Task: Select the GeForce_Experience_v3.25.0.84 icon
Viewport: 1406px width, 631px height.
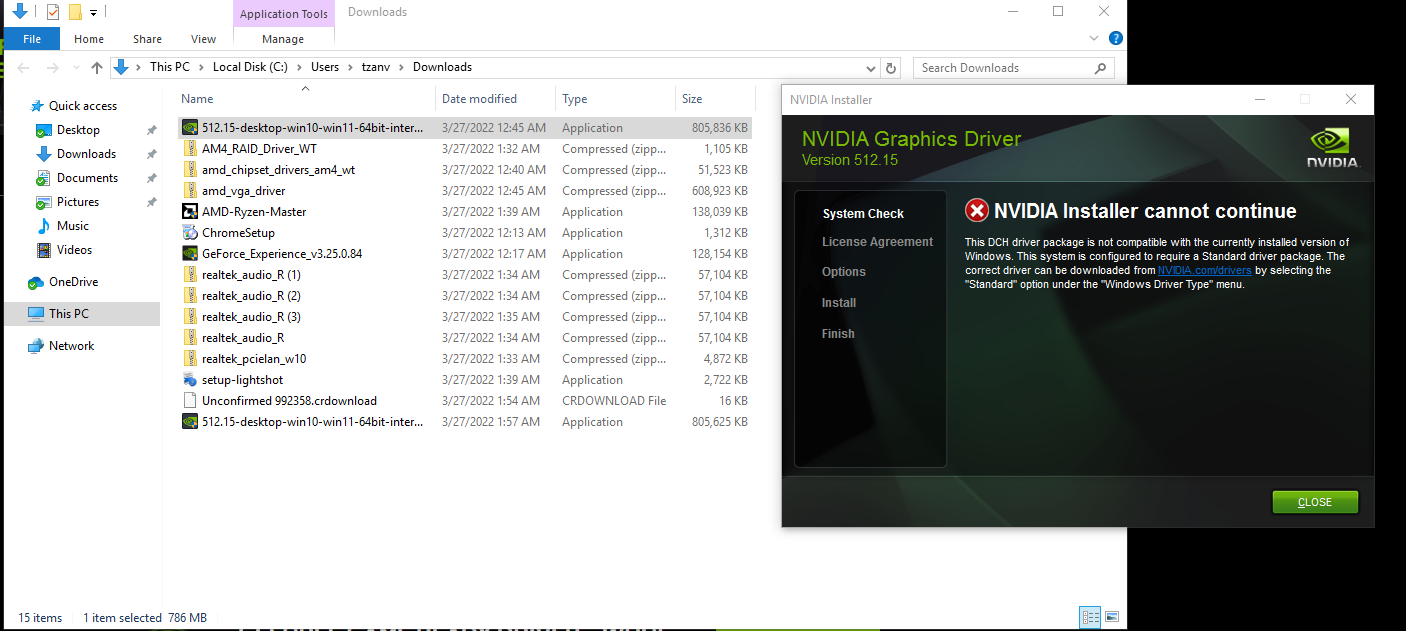Action: click(190, 254)
